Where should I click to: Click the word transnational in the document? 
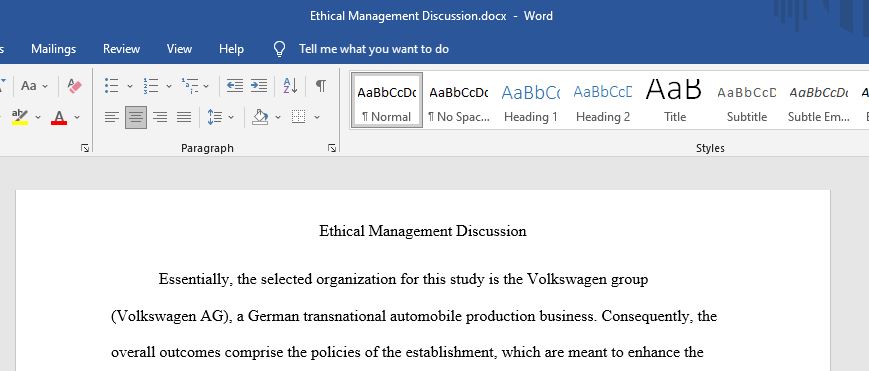click(x=345, y=316)
